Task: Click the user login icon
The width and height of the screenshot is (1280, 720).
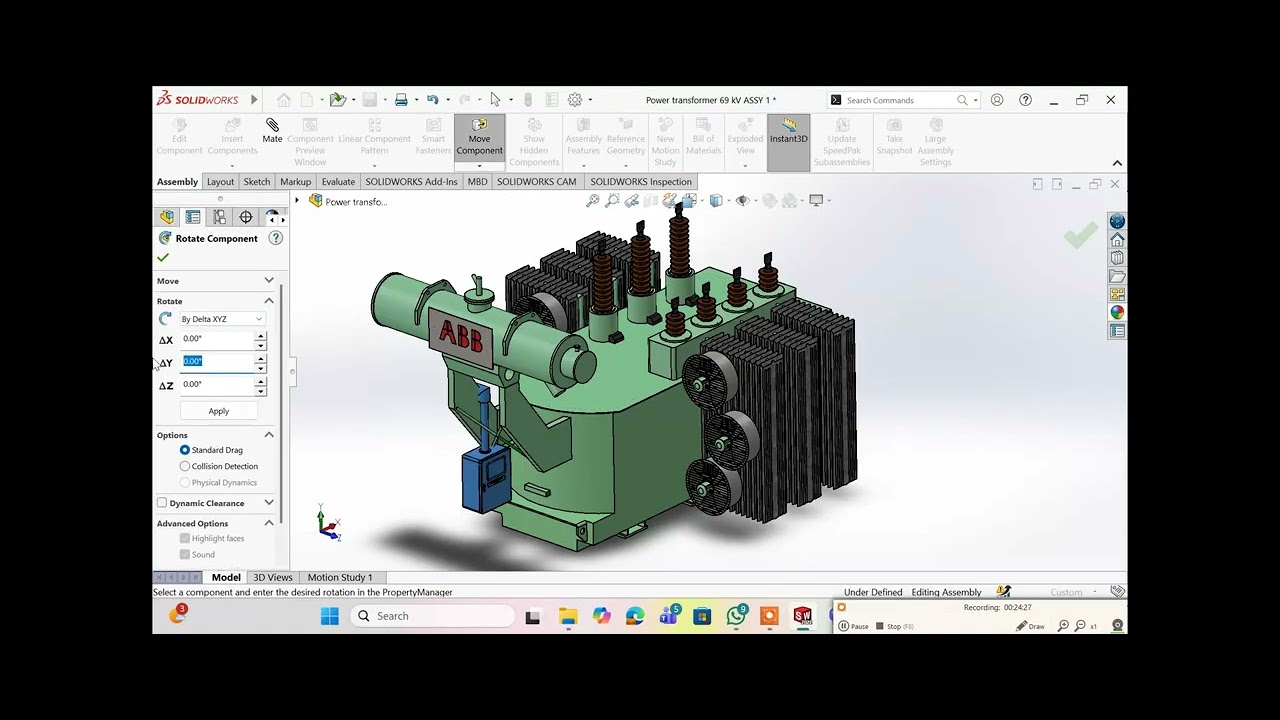Action: tap(997, 100)
